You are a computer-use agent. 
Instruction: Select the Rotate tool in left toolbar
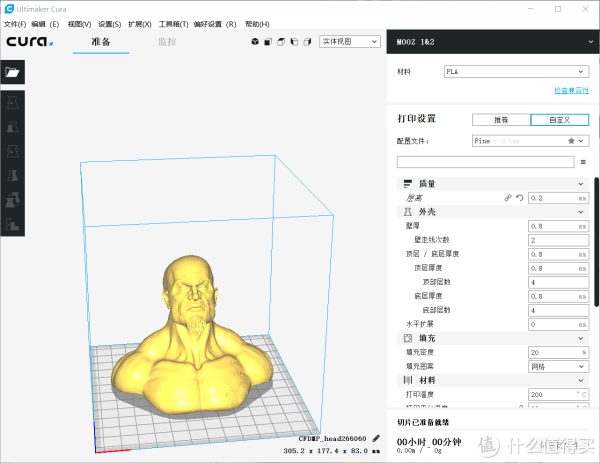click(13, 151)
